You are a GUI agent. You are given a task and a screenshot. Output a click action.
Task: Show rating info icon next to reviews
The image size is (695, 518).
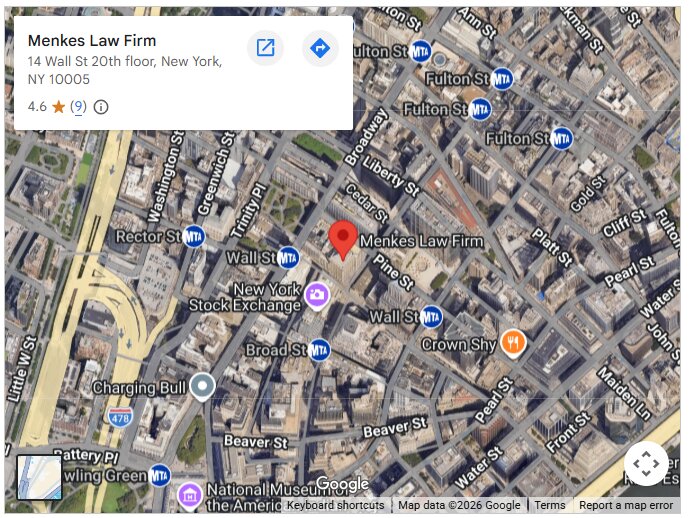(101, 107)
